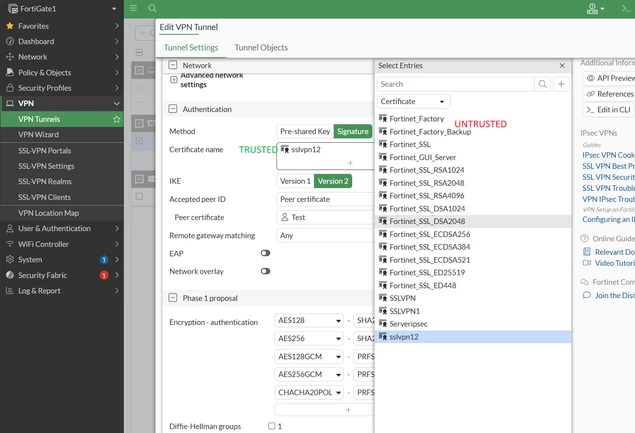
Task: Click the plus icon to create new entry
Action: [561, 84]
